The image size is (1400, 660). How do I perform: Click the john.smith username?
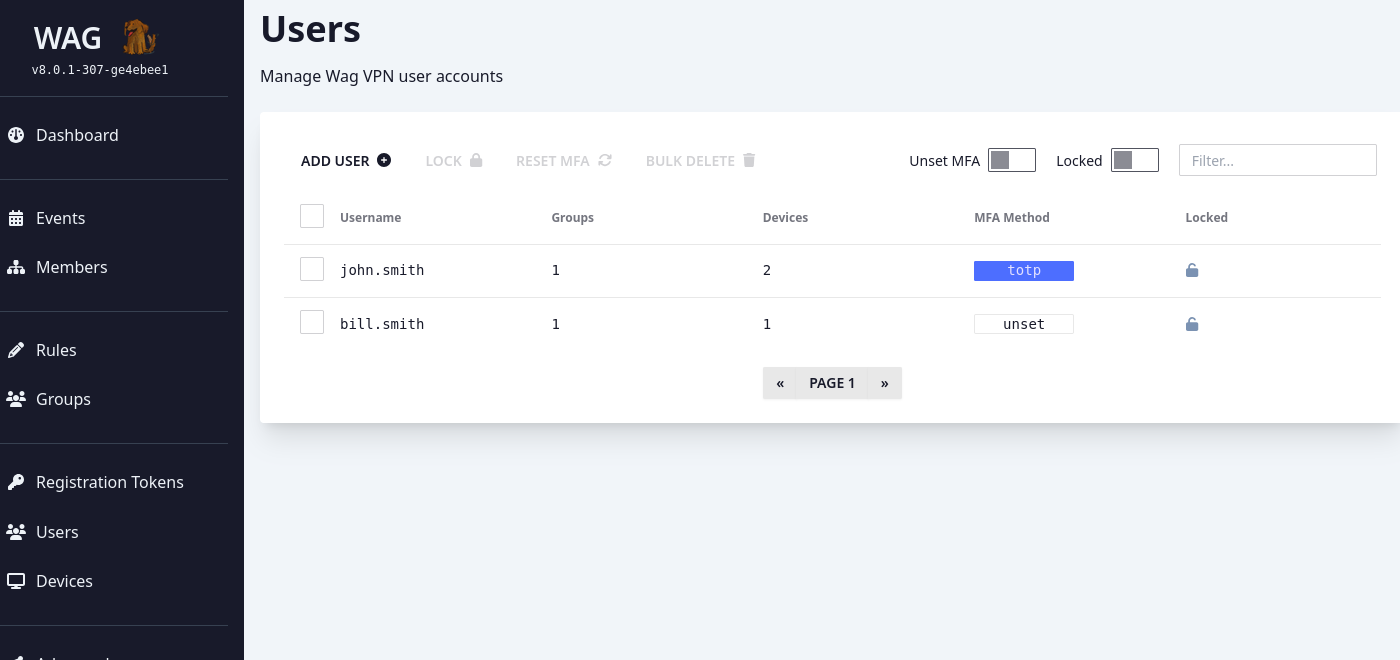(x=382, y=270)
